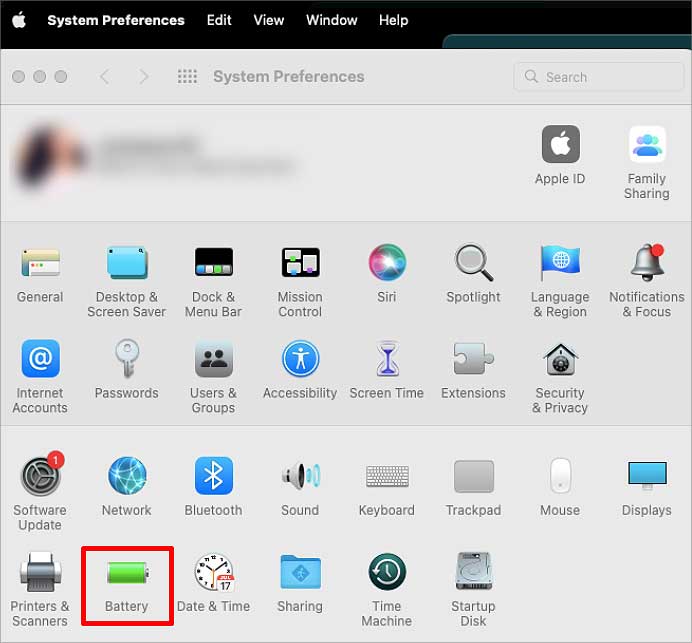Click the Apple menu logo
The height and width of the screenshot is (643, 692).
(x=19, y=20)
